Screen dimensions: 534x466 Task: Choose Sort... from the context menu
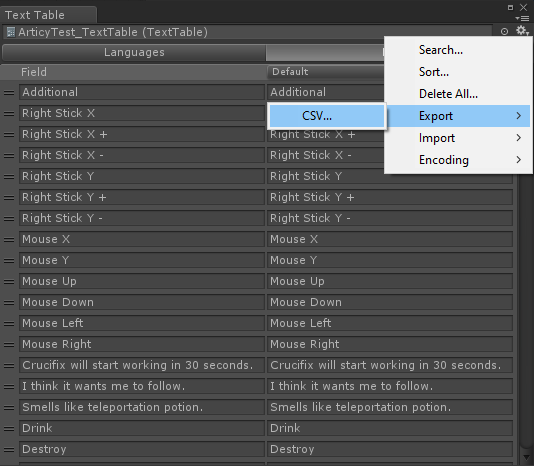coord(457,72)
